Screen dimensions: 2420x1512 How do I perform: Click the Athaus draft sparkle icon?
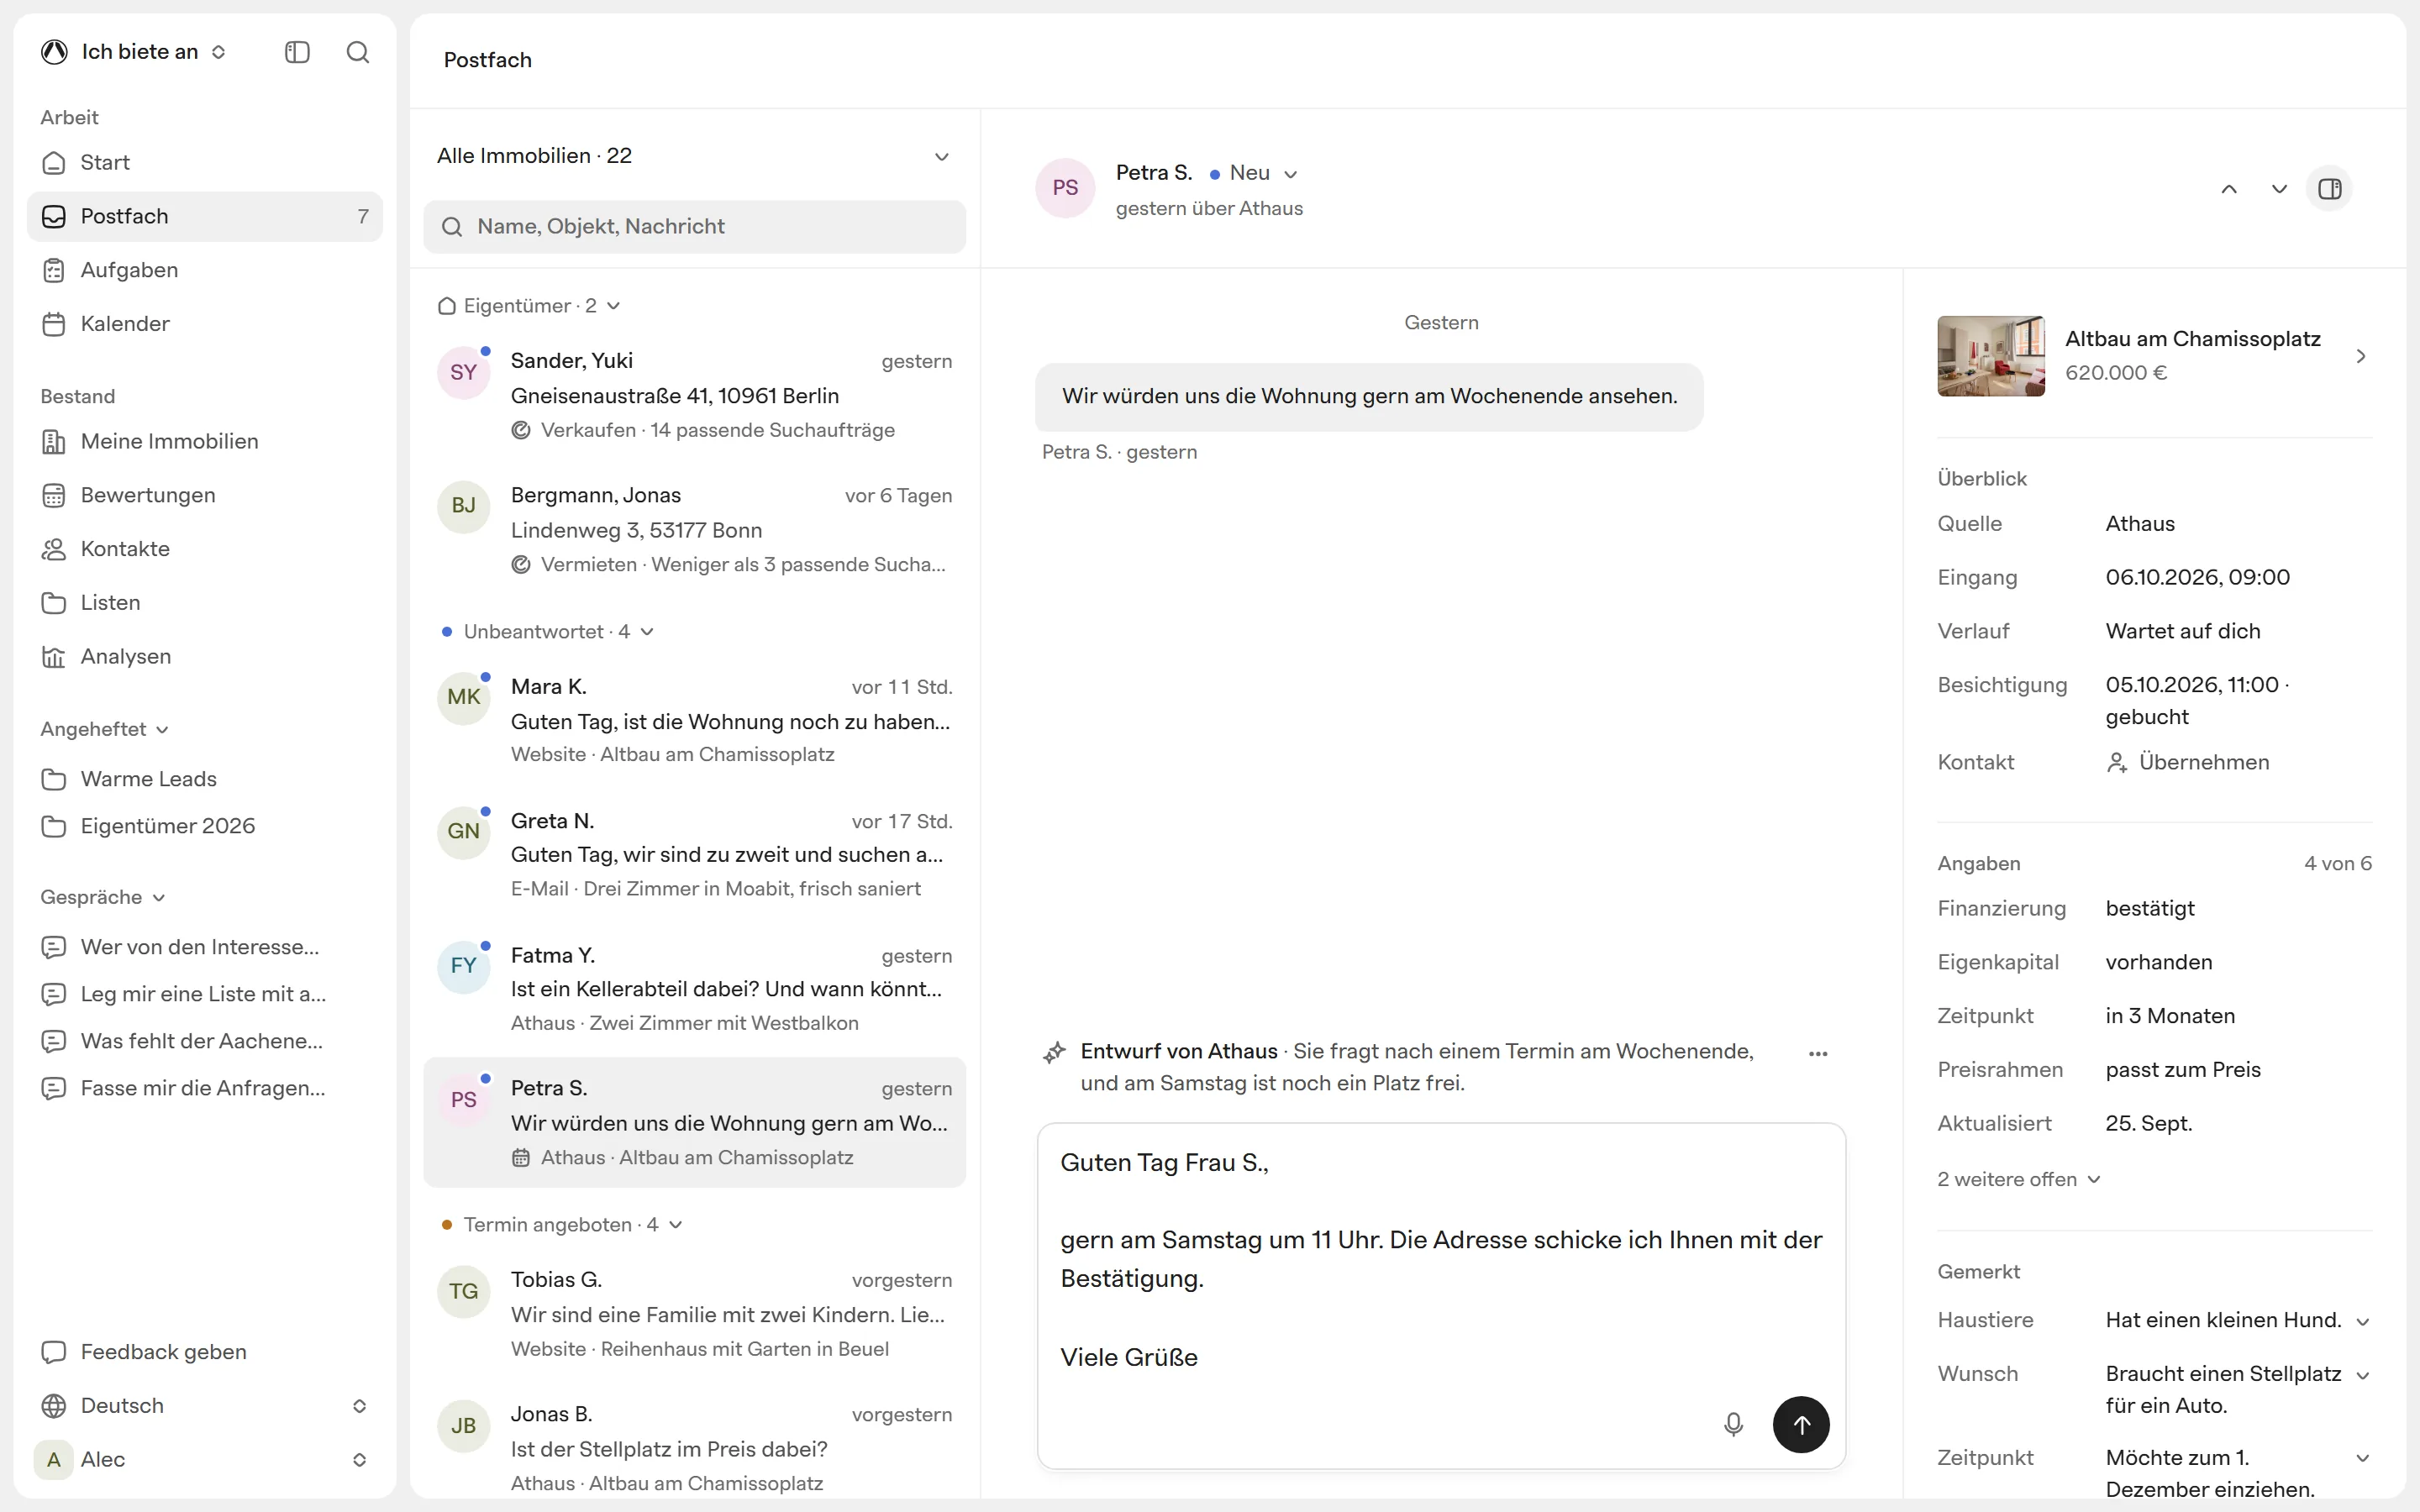(1054, 1052)
